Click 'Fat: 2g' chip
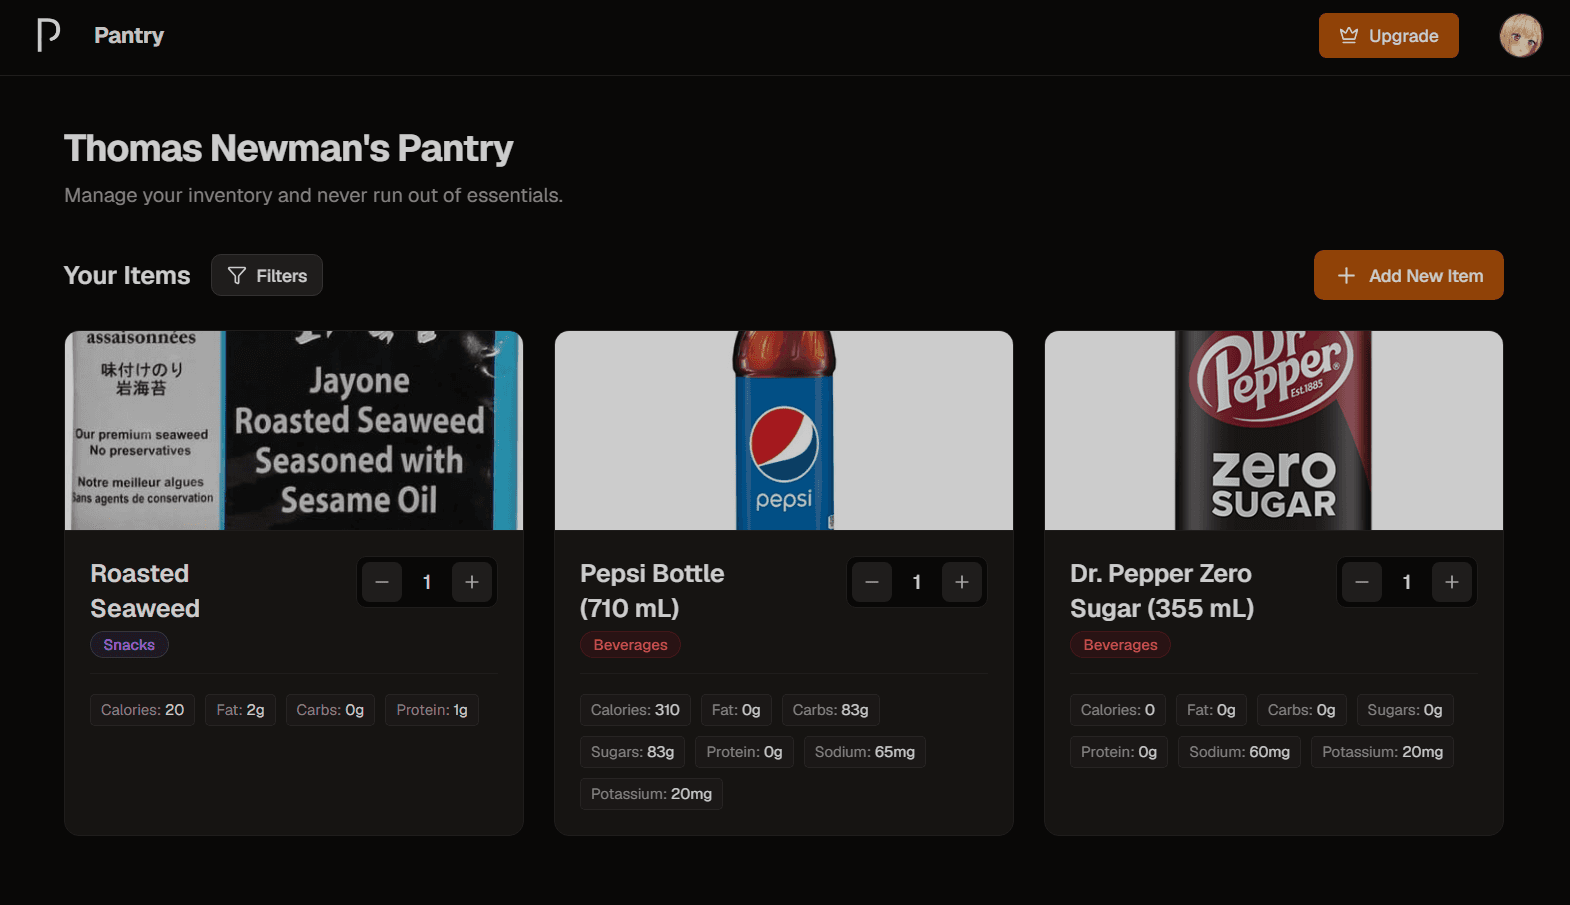Viewport: 1570px width, 905px height. click(240, 710)
